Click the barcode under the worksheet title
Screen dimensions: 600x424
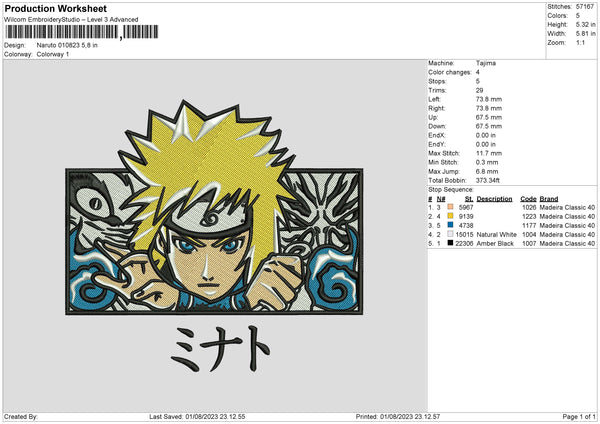click(81, 32)
